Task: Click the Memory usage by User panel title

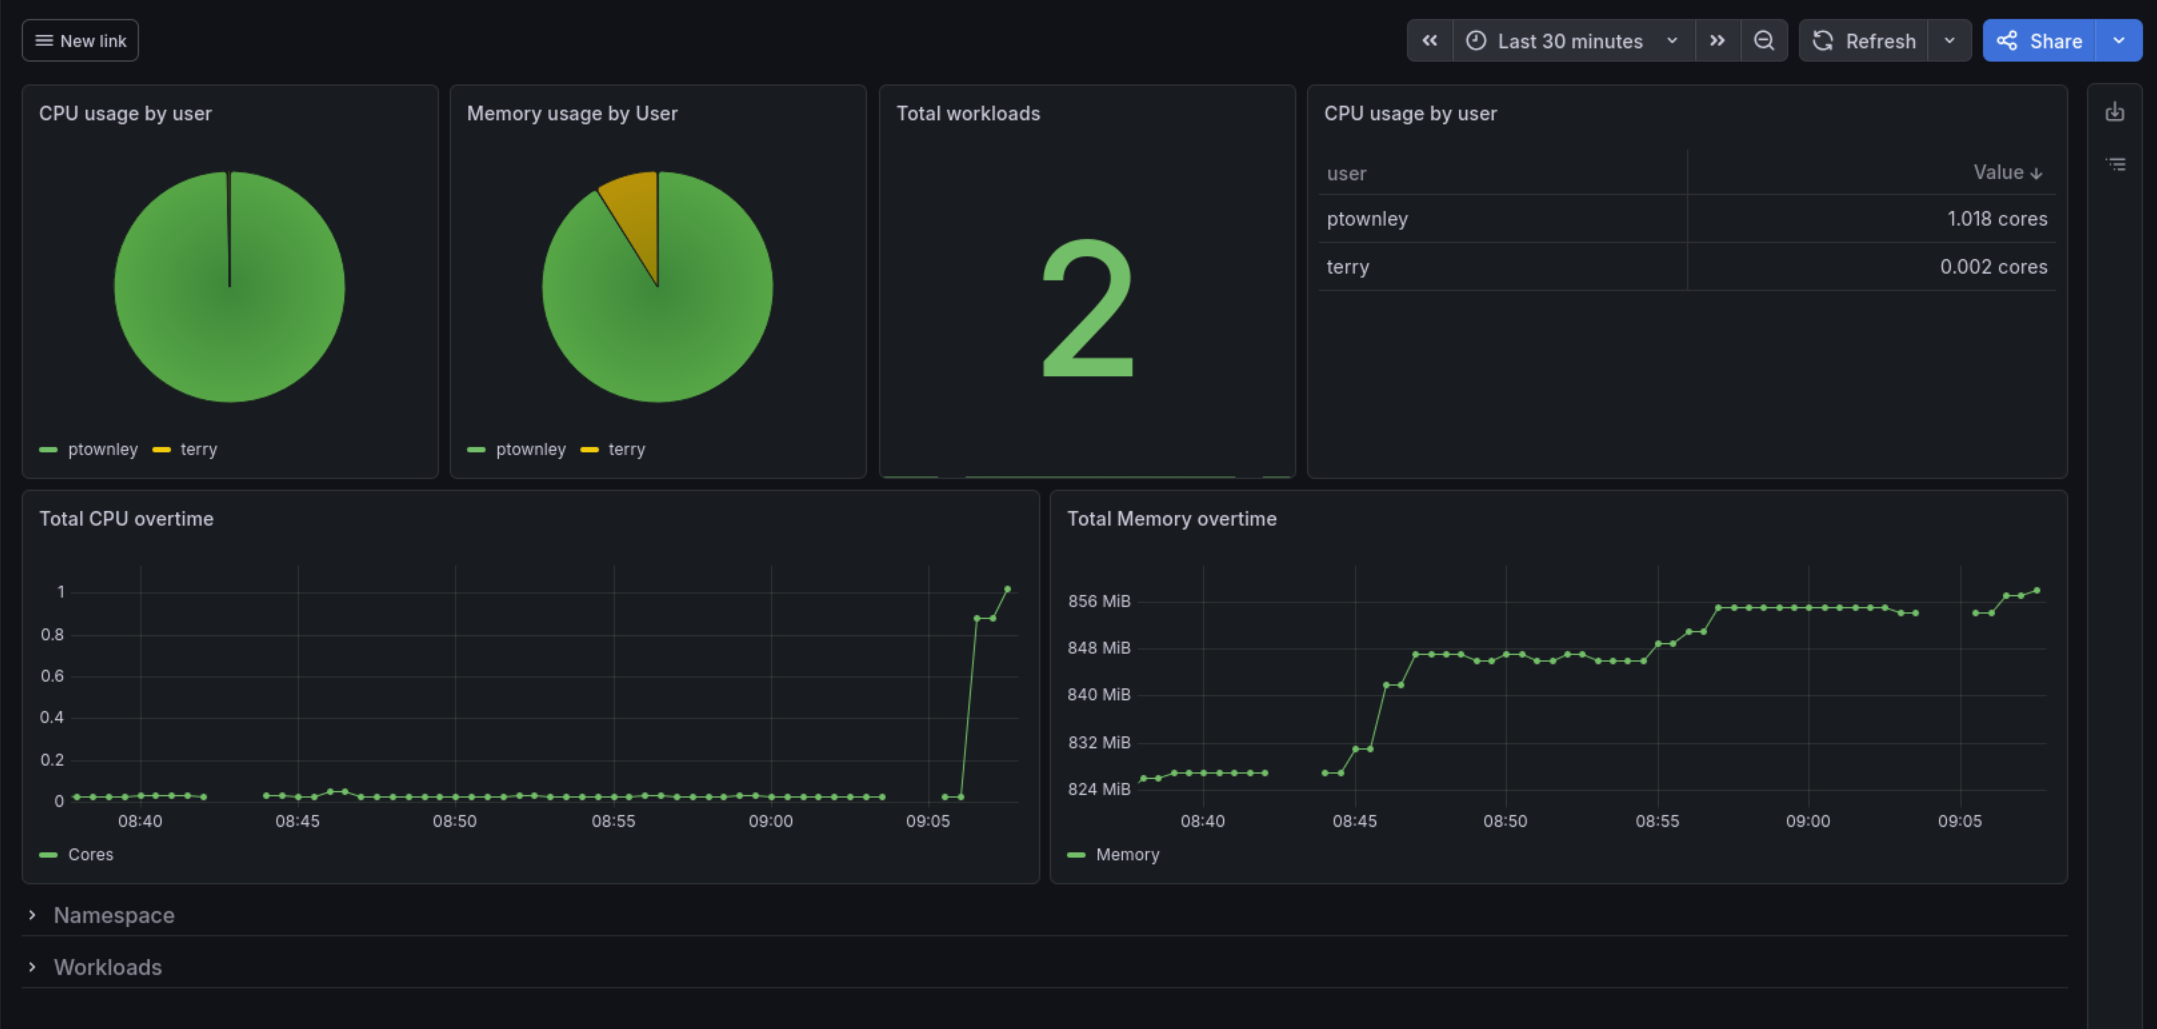Action: click(x=572, y=113)
